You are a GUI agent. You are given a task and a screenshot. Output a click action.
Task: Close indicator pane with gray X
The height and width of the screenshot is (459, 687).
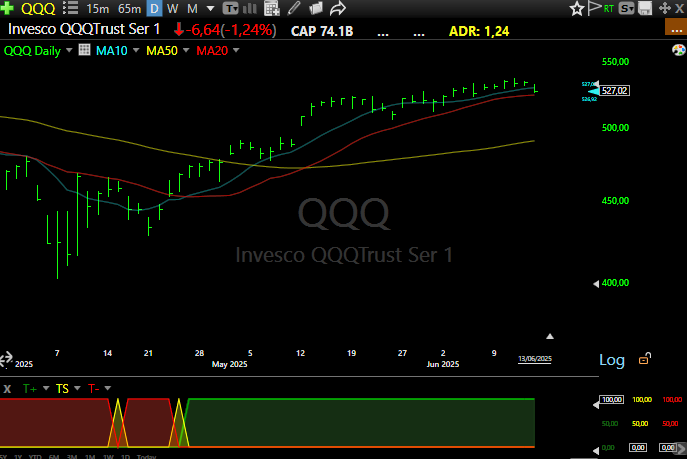[x=7, y=389]
